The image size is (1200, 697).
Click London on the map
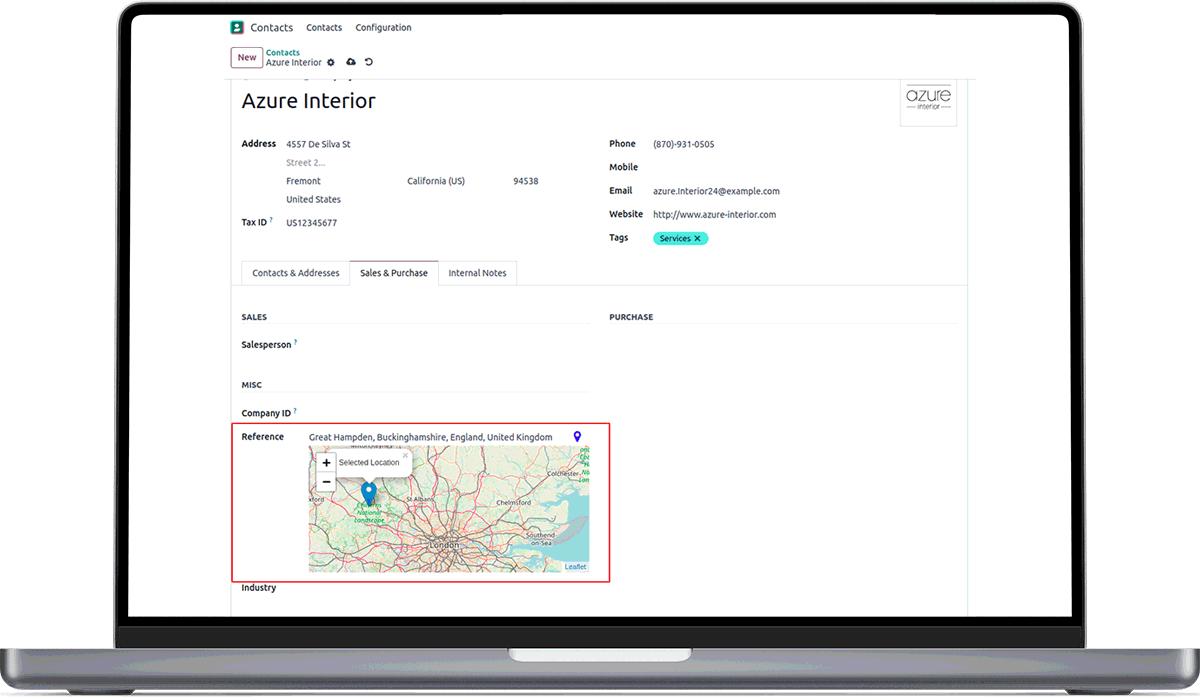click(445, 544)
